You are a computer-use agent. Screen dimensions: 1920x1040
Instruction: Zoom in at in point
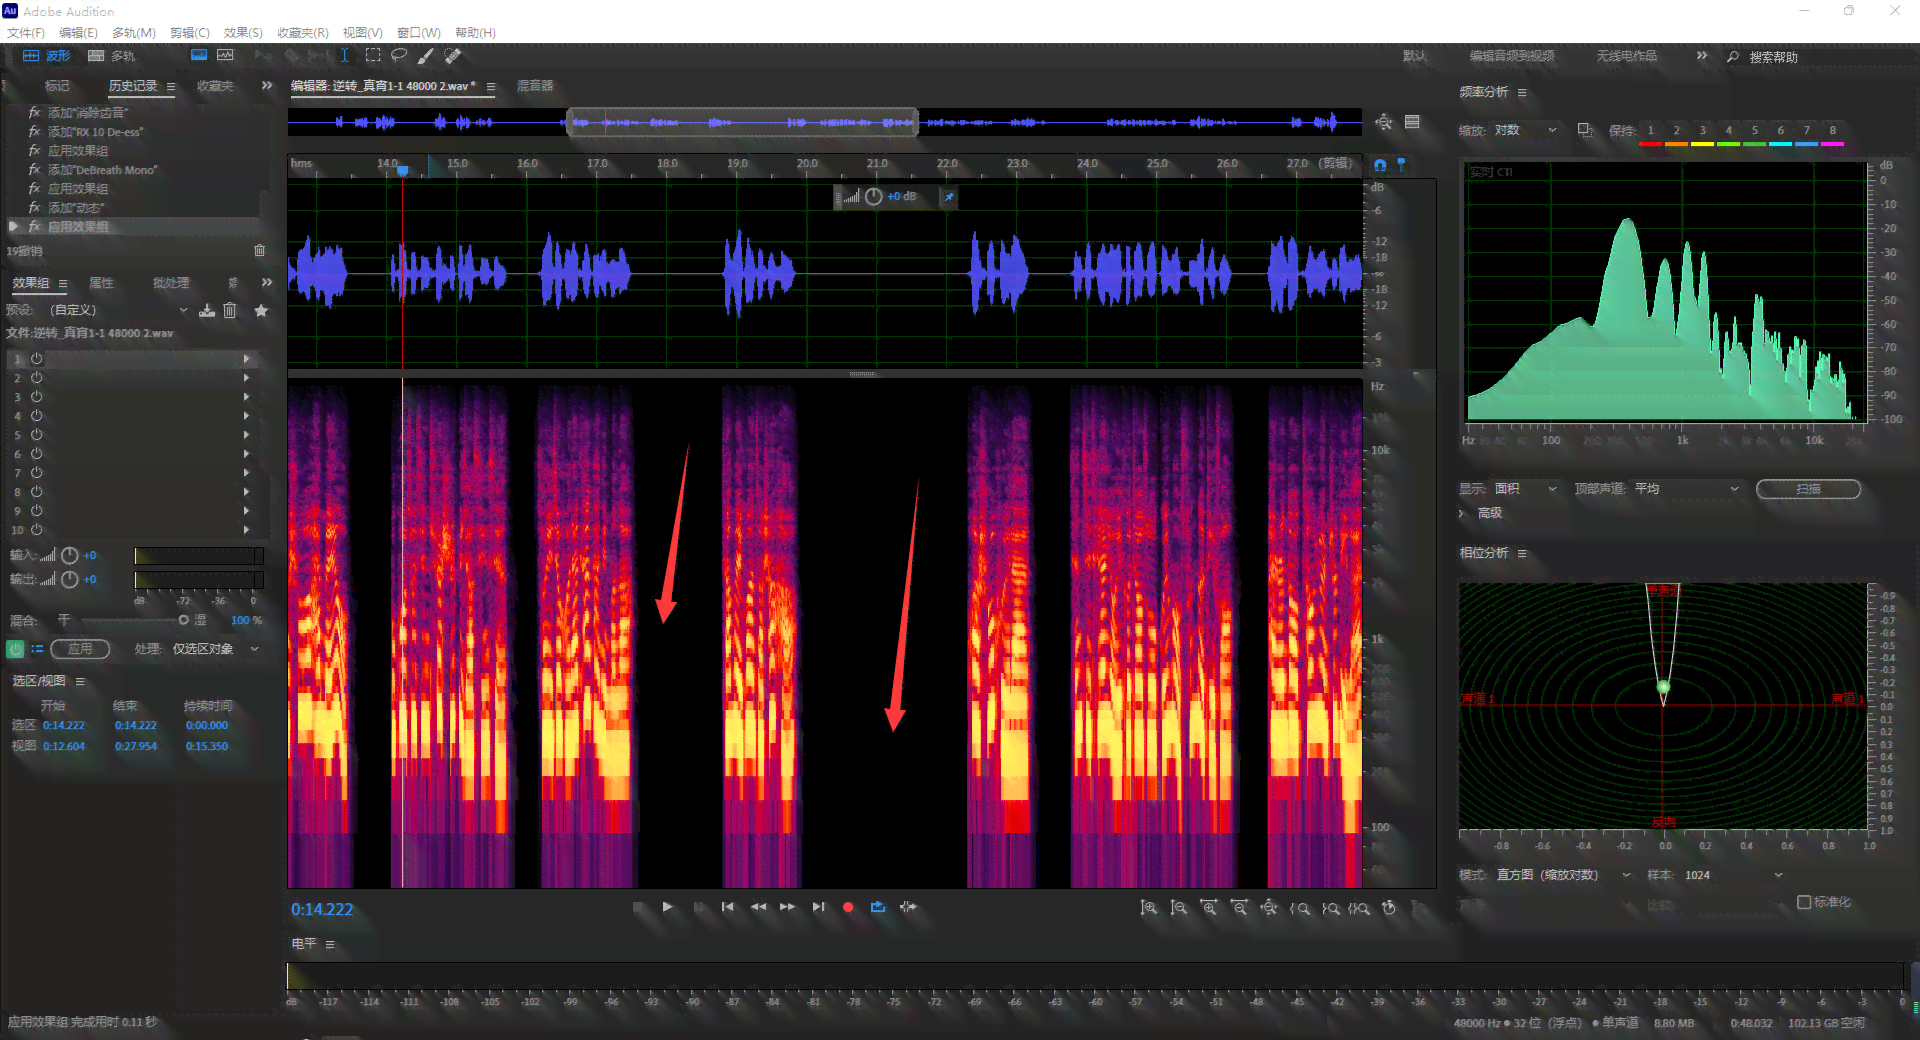[x=1300, y=908]
